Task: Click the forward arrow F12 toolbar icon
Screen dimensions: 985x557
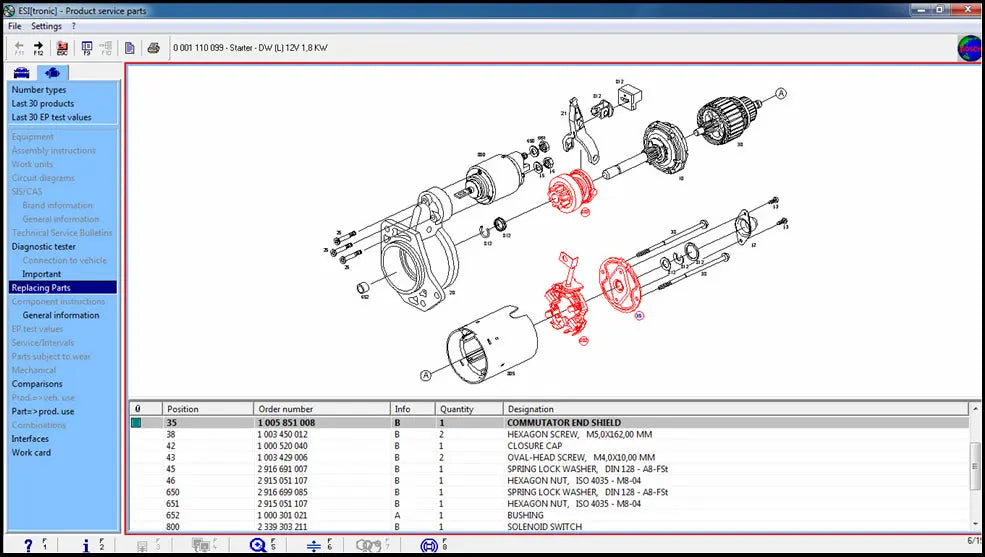Action: coord(38,47)
